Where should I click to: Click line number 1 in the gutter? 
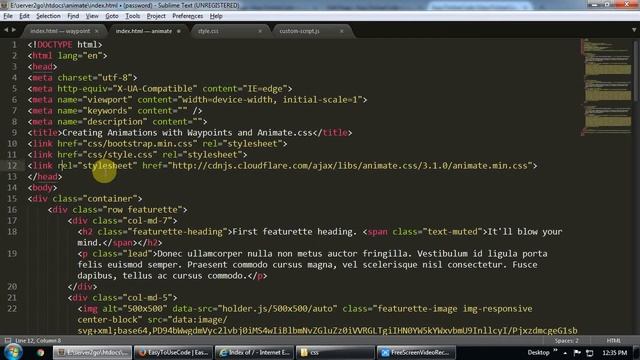coord(14,44)
